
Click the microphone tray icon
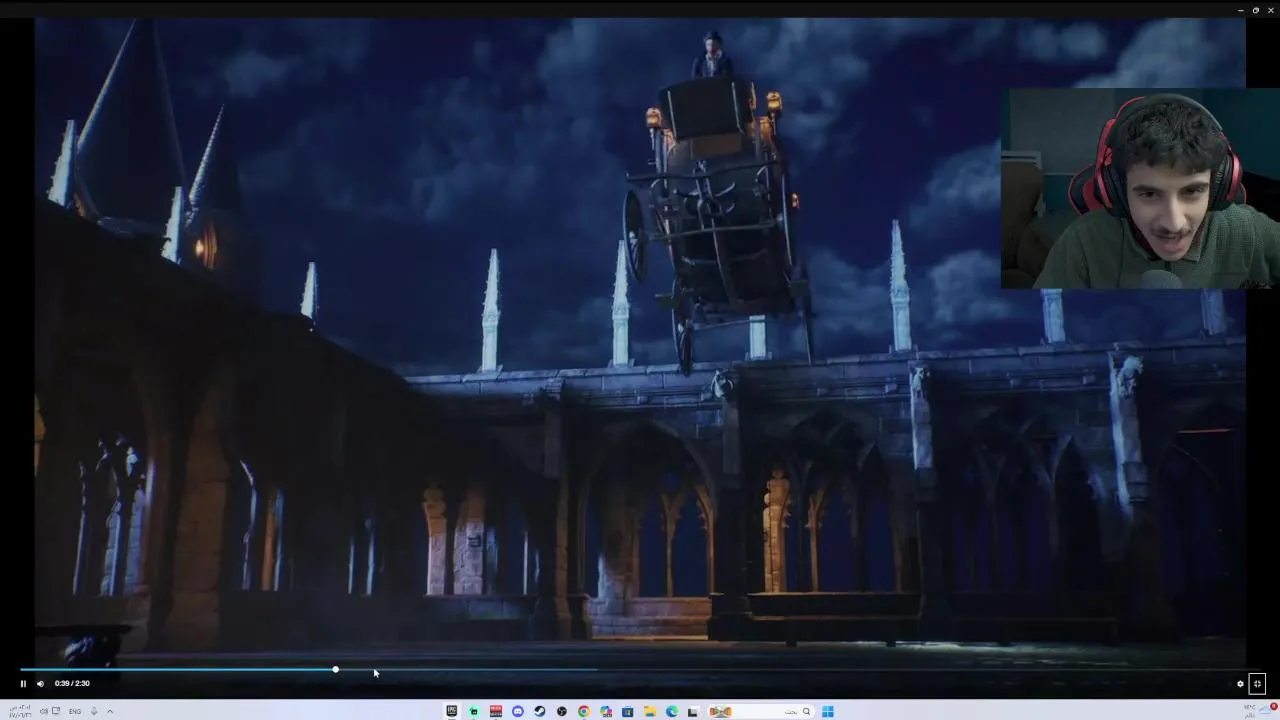pos(94,711)
